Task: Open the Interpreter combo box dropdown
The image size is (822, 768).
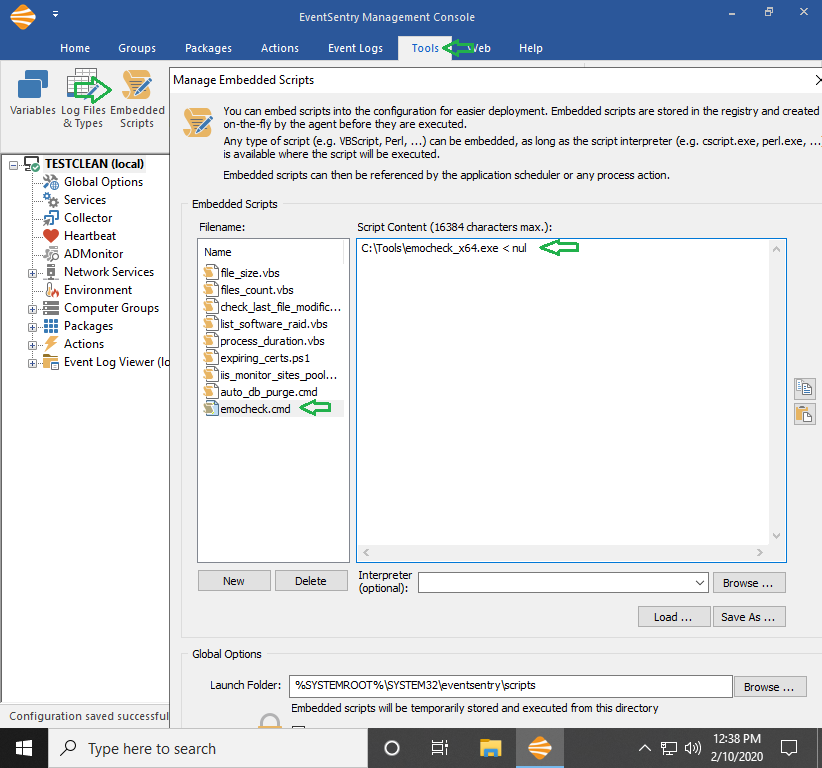Action: tap(699, 582)
